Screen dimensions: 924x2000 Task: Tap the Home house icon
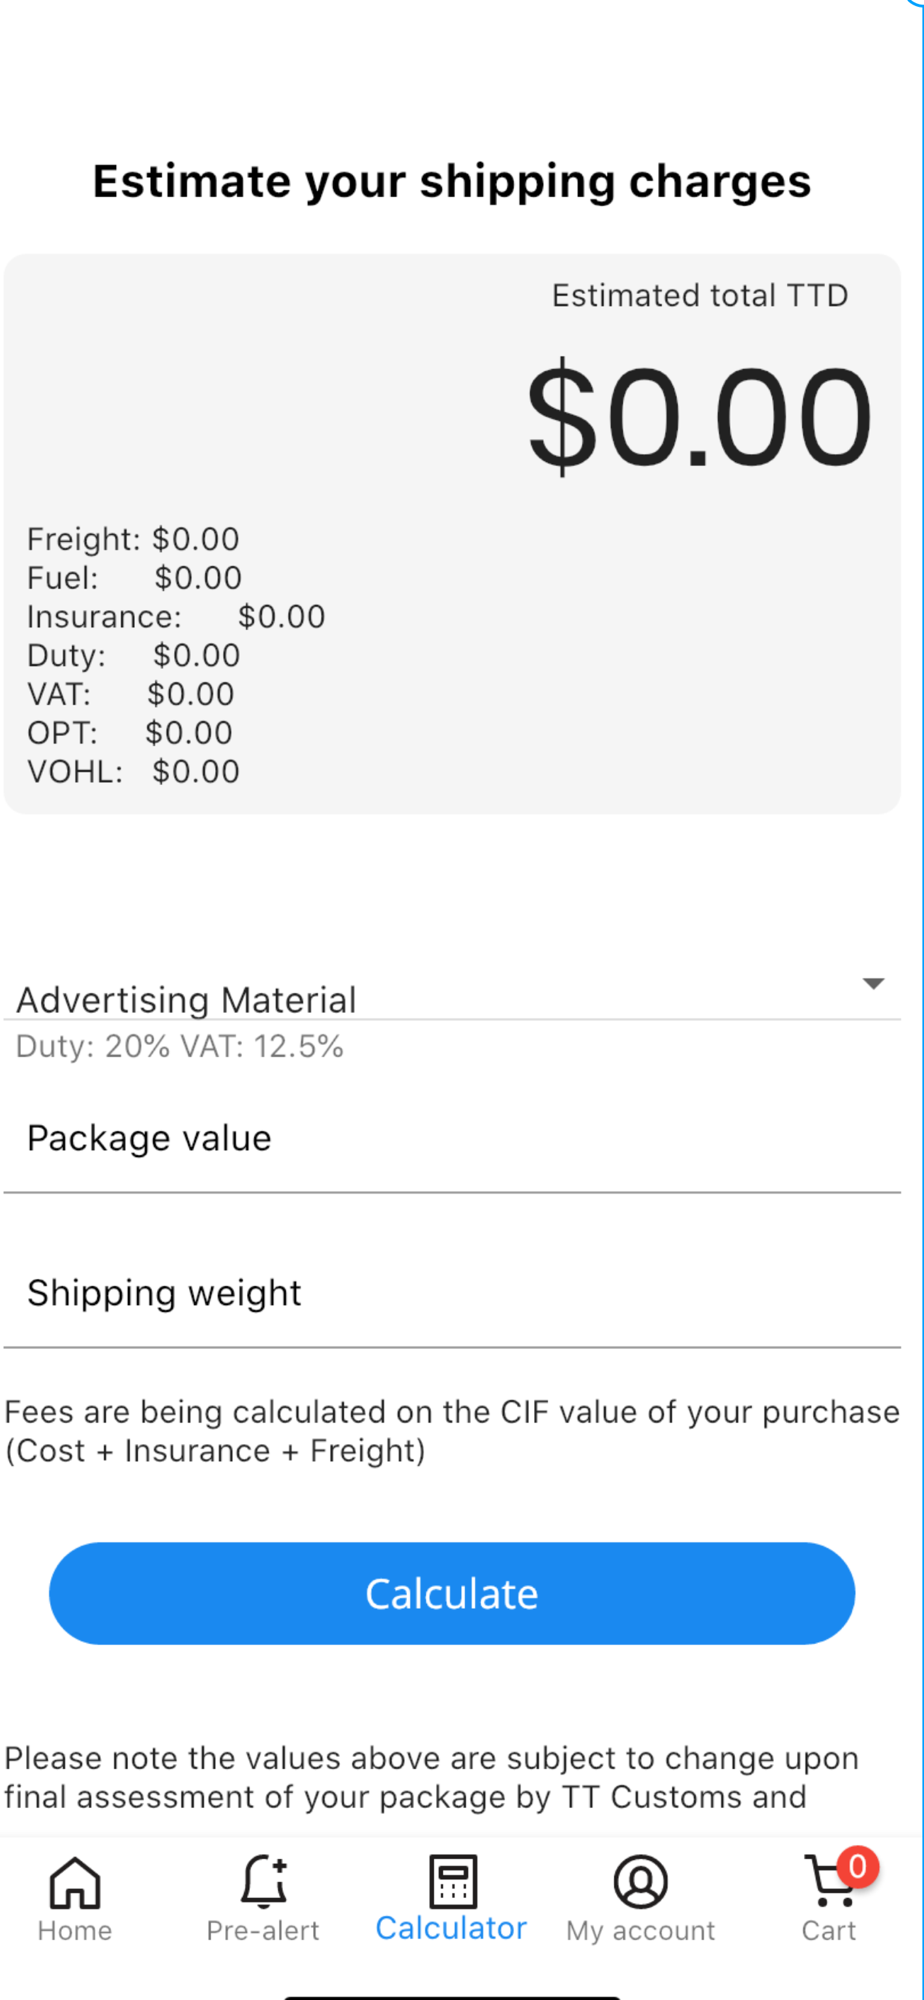pyautogui.click(x=75, y=1882)
